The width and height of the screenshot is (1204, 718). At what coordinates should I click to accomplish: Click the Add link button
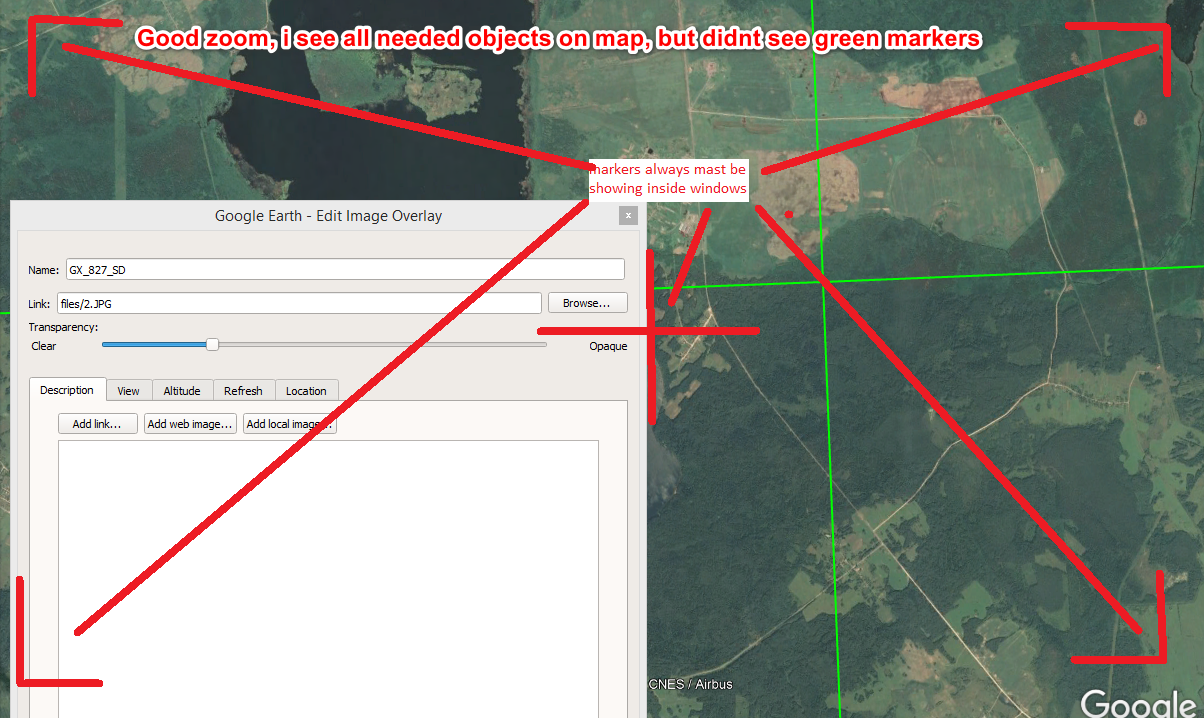[97, 423]
